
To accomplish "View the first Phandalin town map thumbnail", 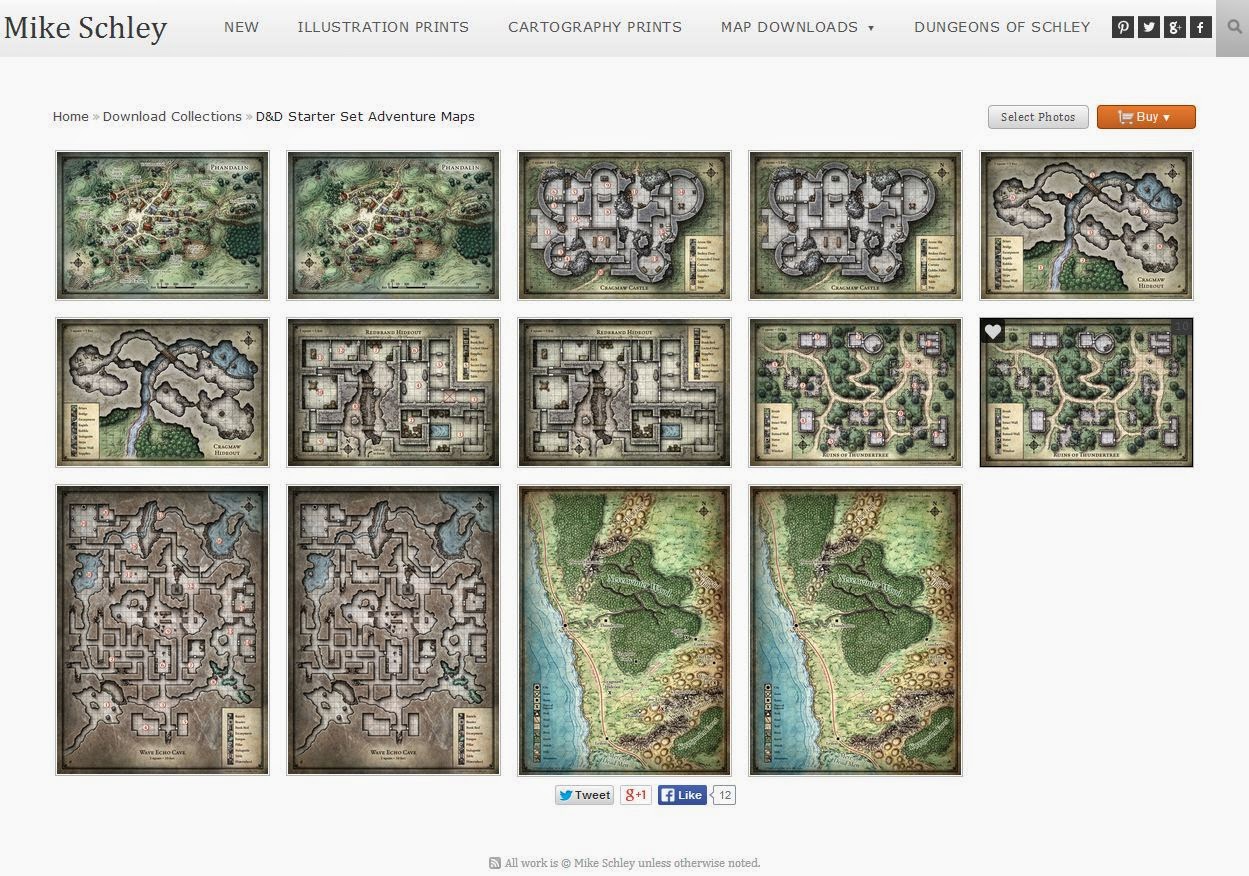I will click(x=161, y=225).
